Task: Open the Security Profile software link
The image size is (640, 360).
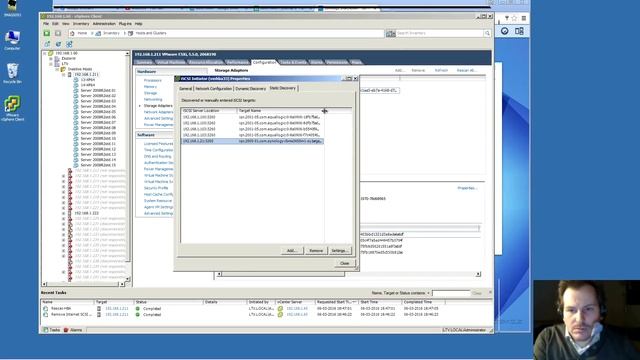Action: click(156, 188)
